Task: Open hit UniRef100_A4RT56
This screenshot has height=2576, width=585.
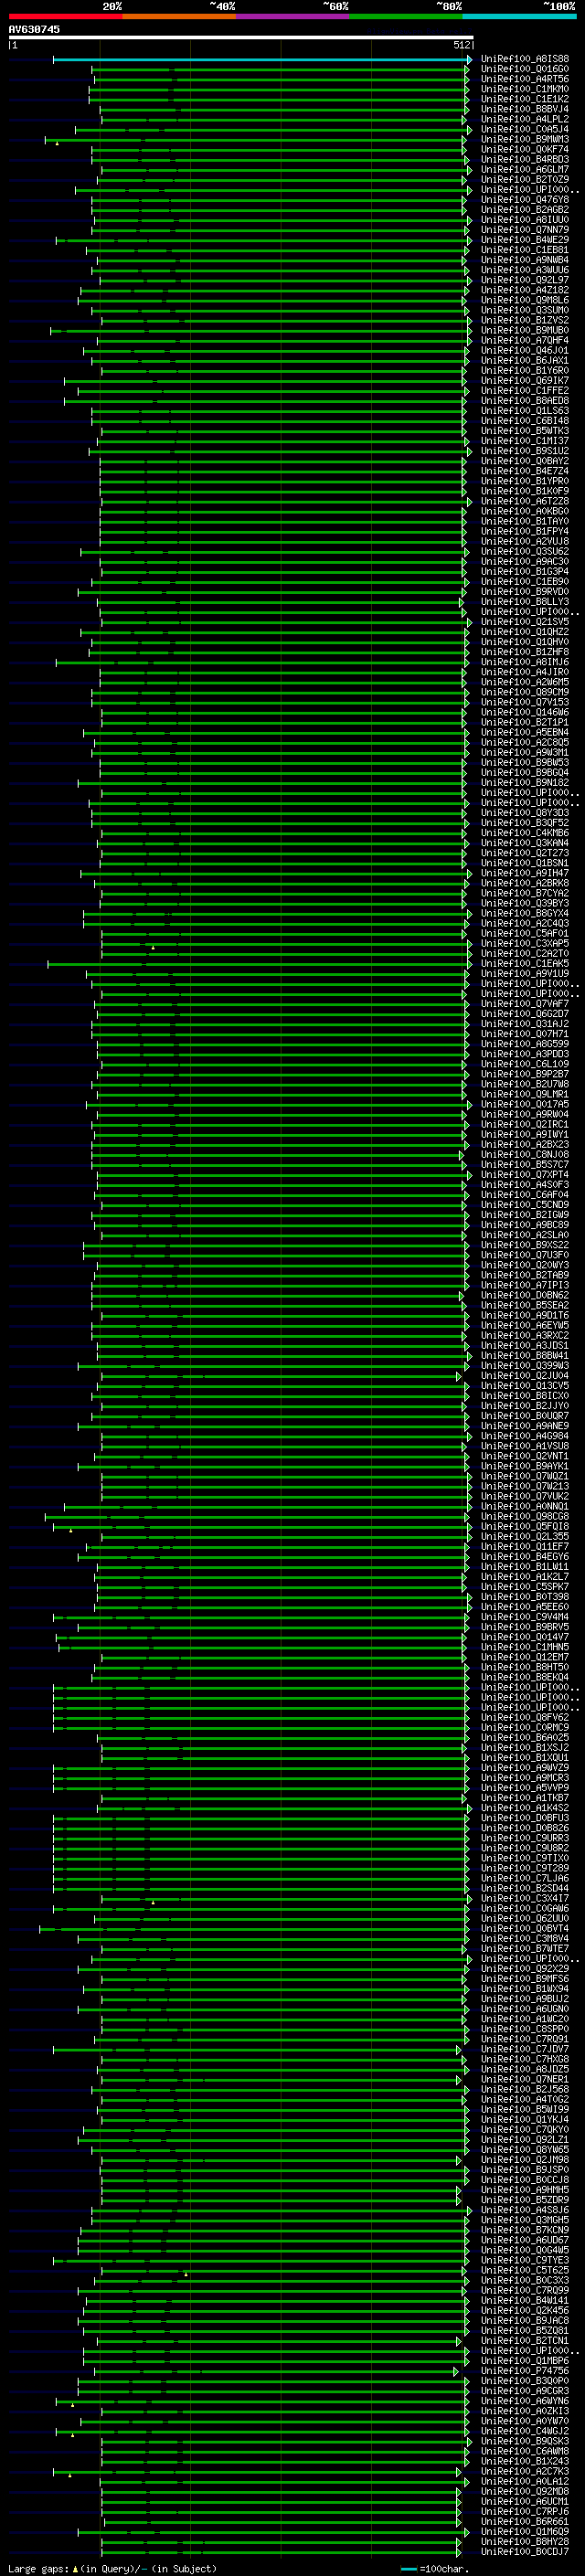Action: (525, 79)
